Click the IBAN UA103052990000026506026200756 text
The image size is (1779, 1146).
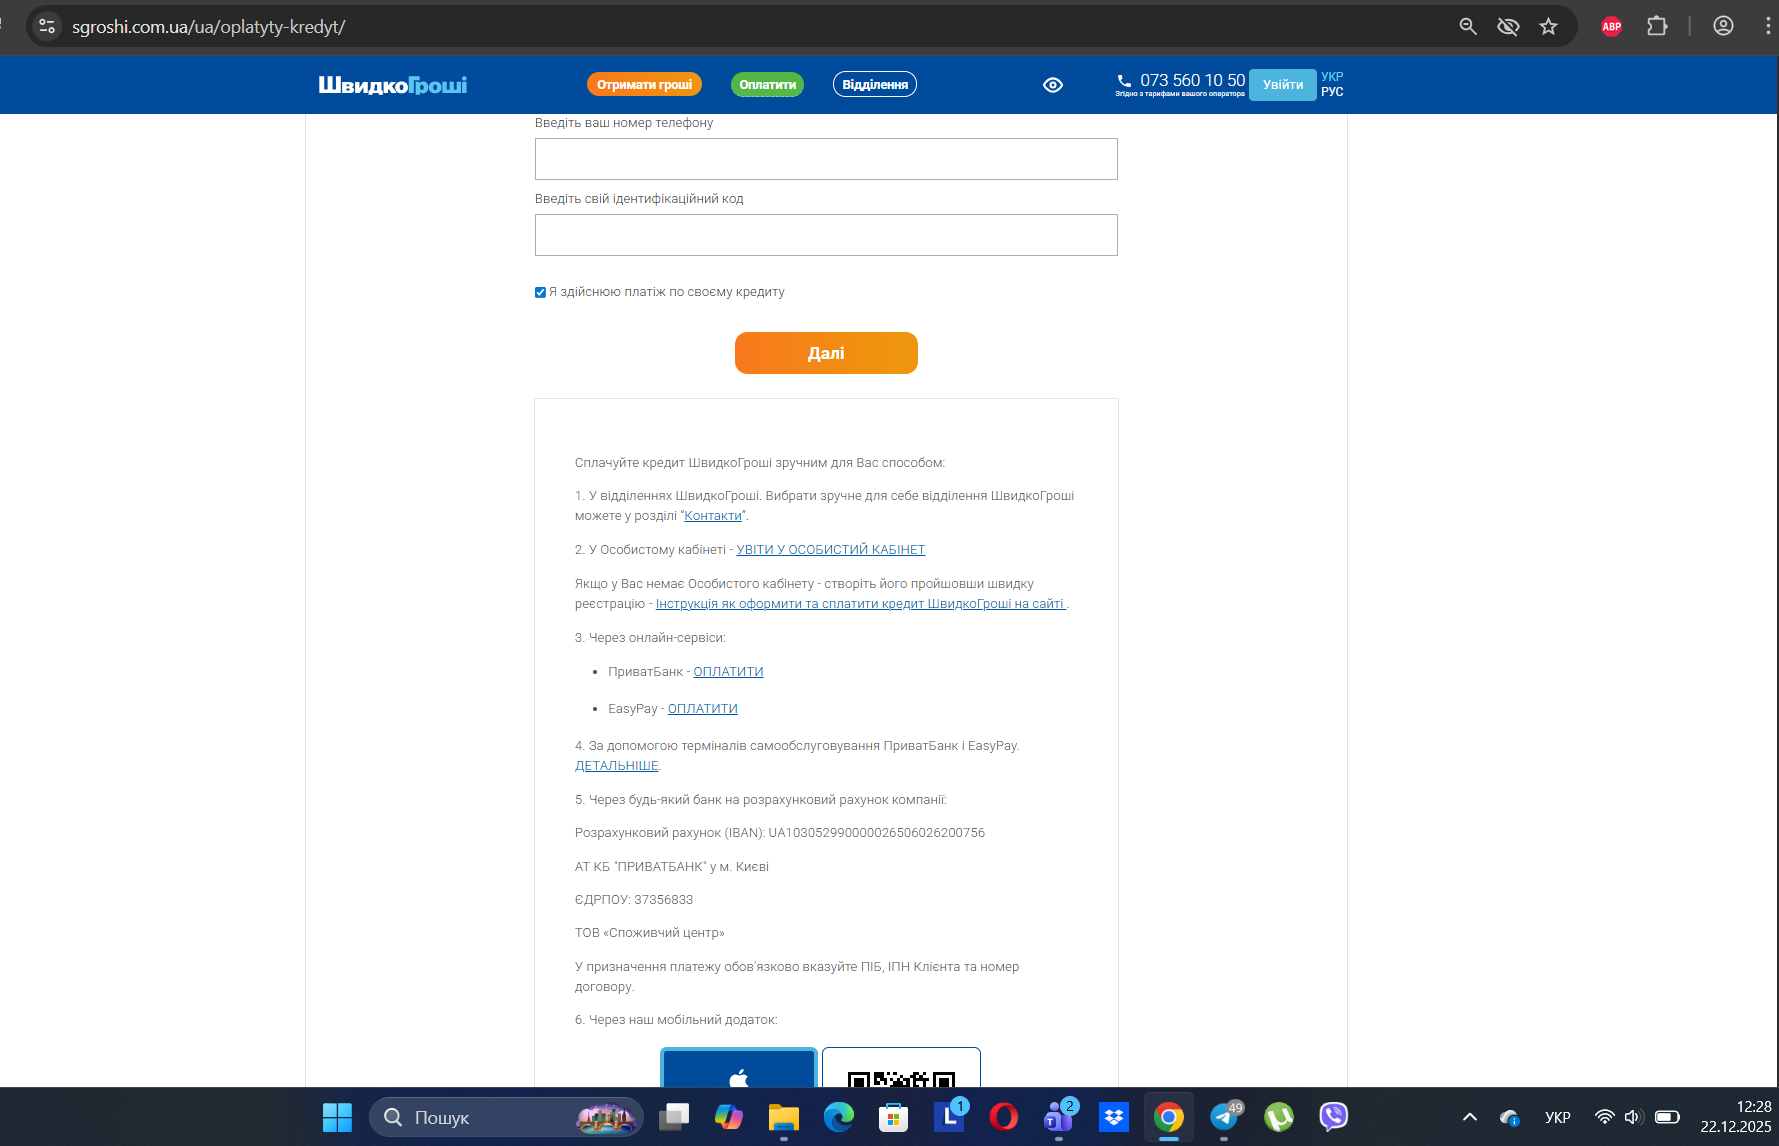pos(876,833)
